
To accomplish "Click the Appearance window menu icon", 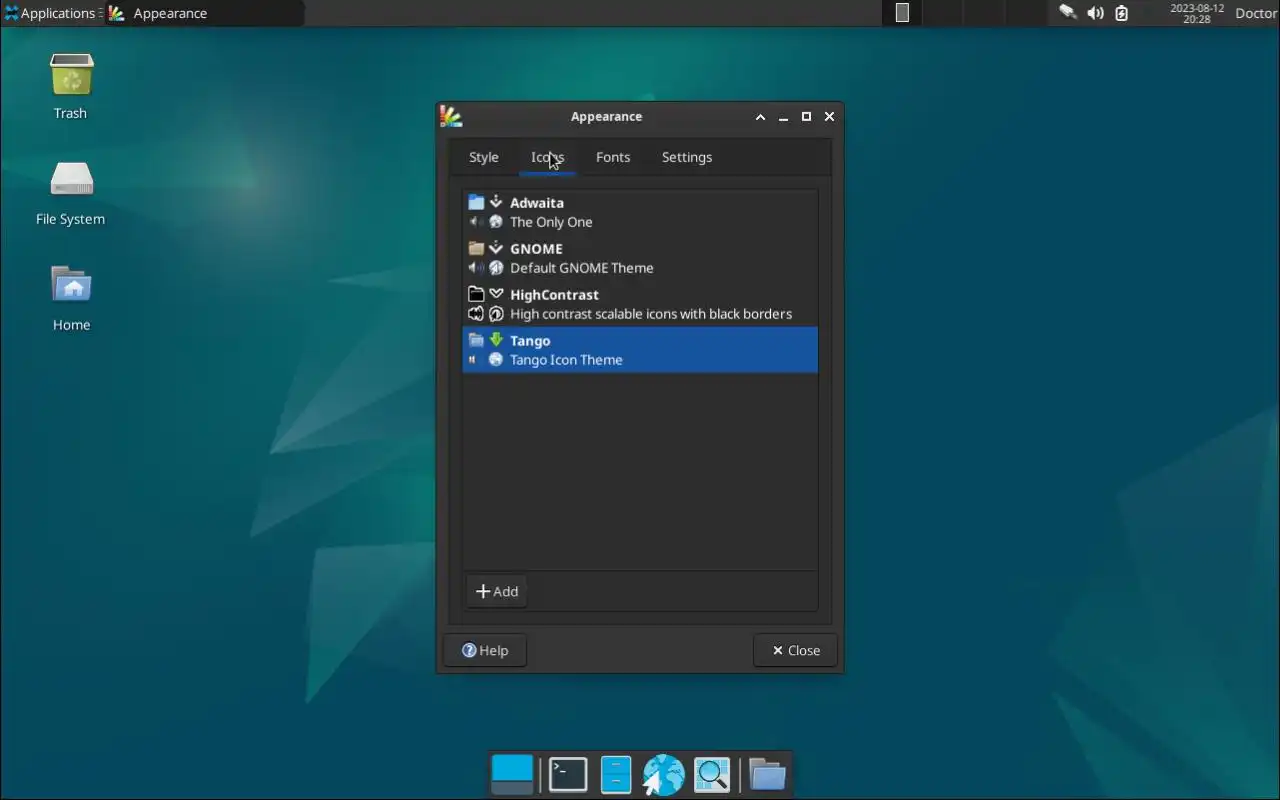I will coord(451,116).
